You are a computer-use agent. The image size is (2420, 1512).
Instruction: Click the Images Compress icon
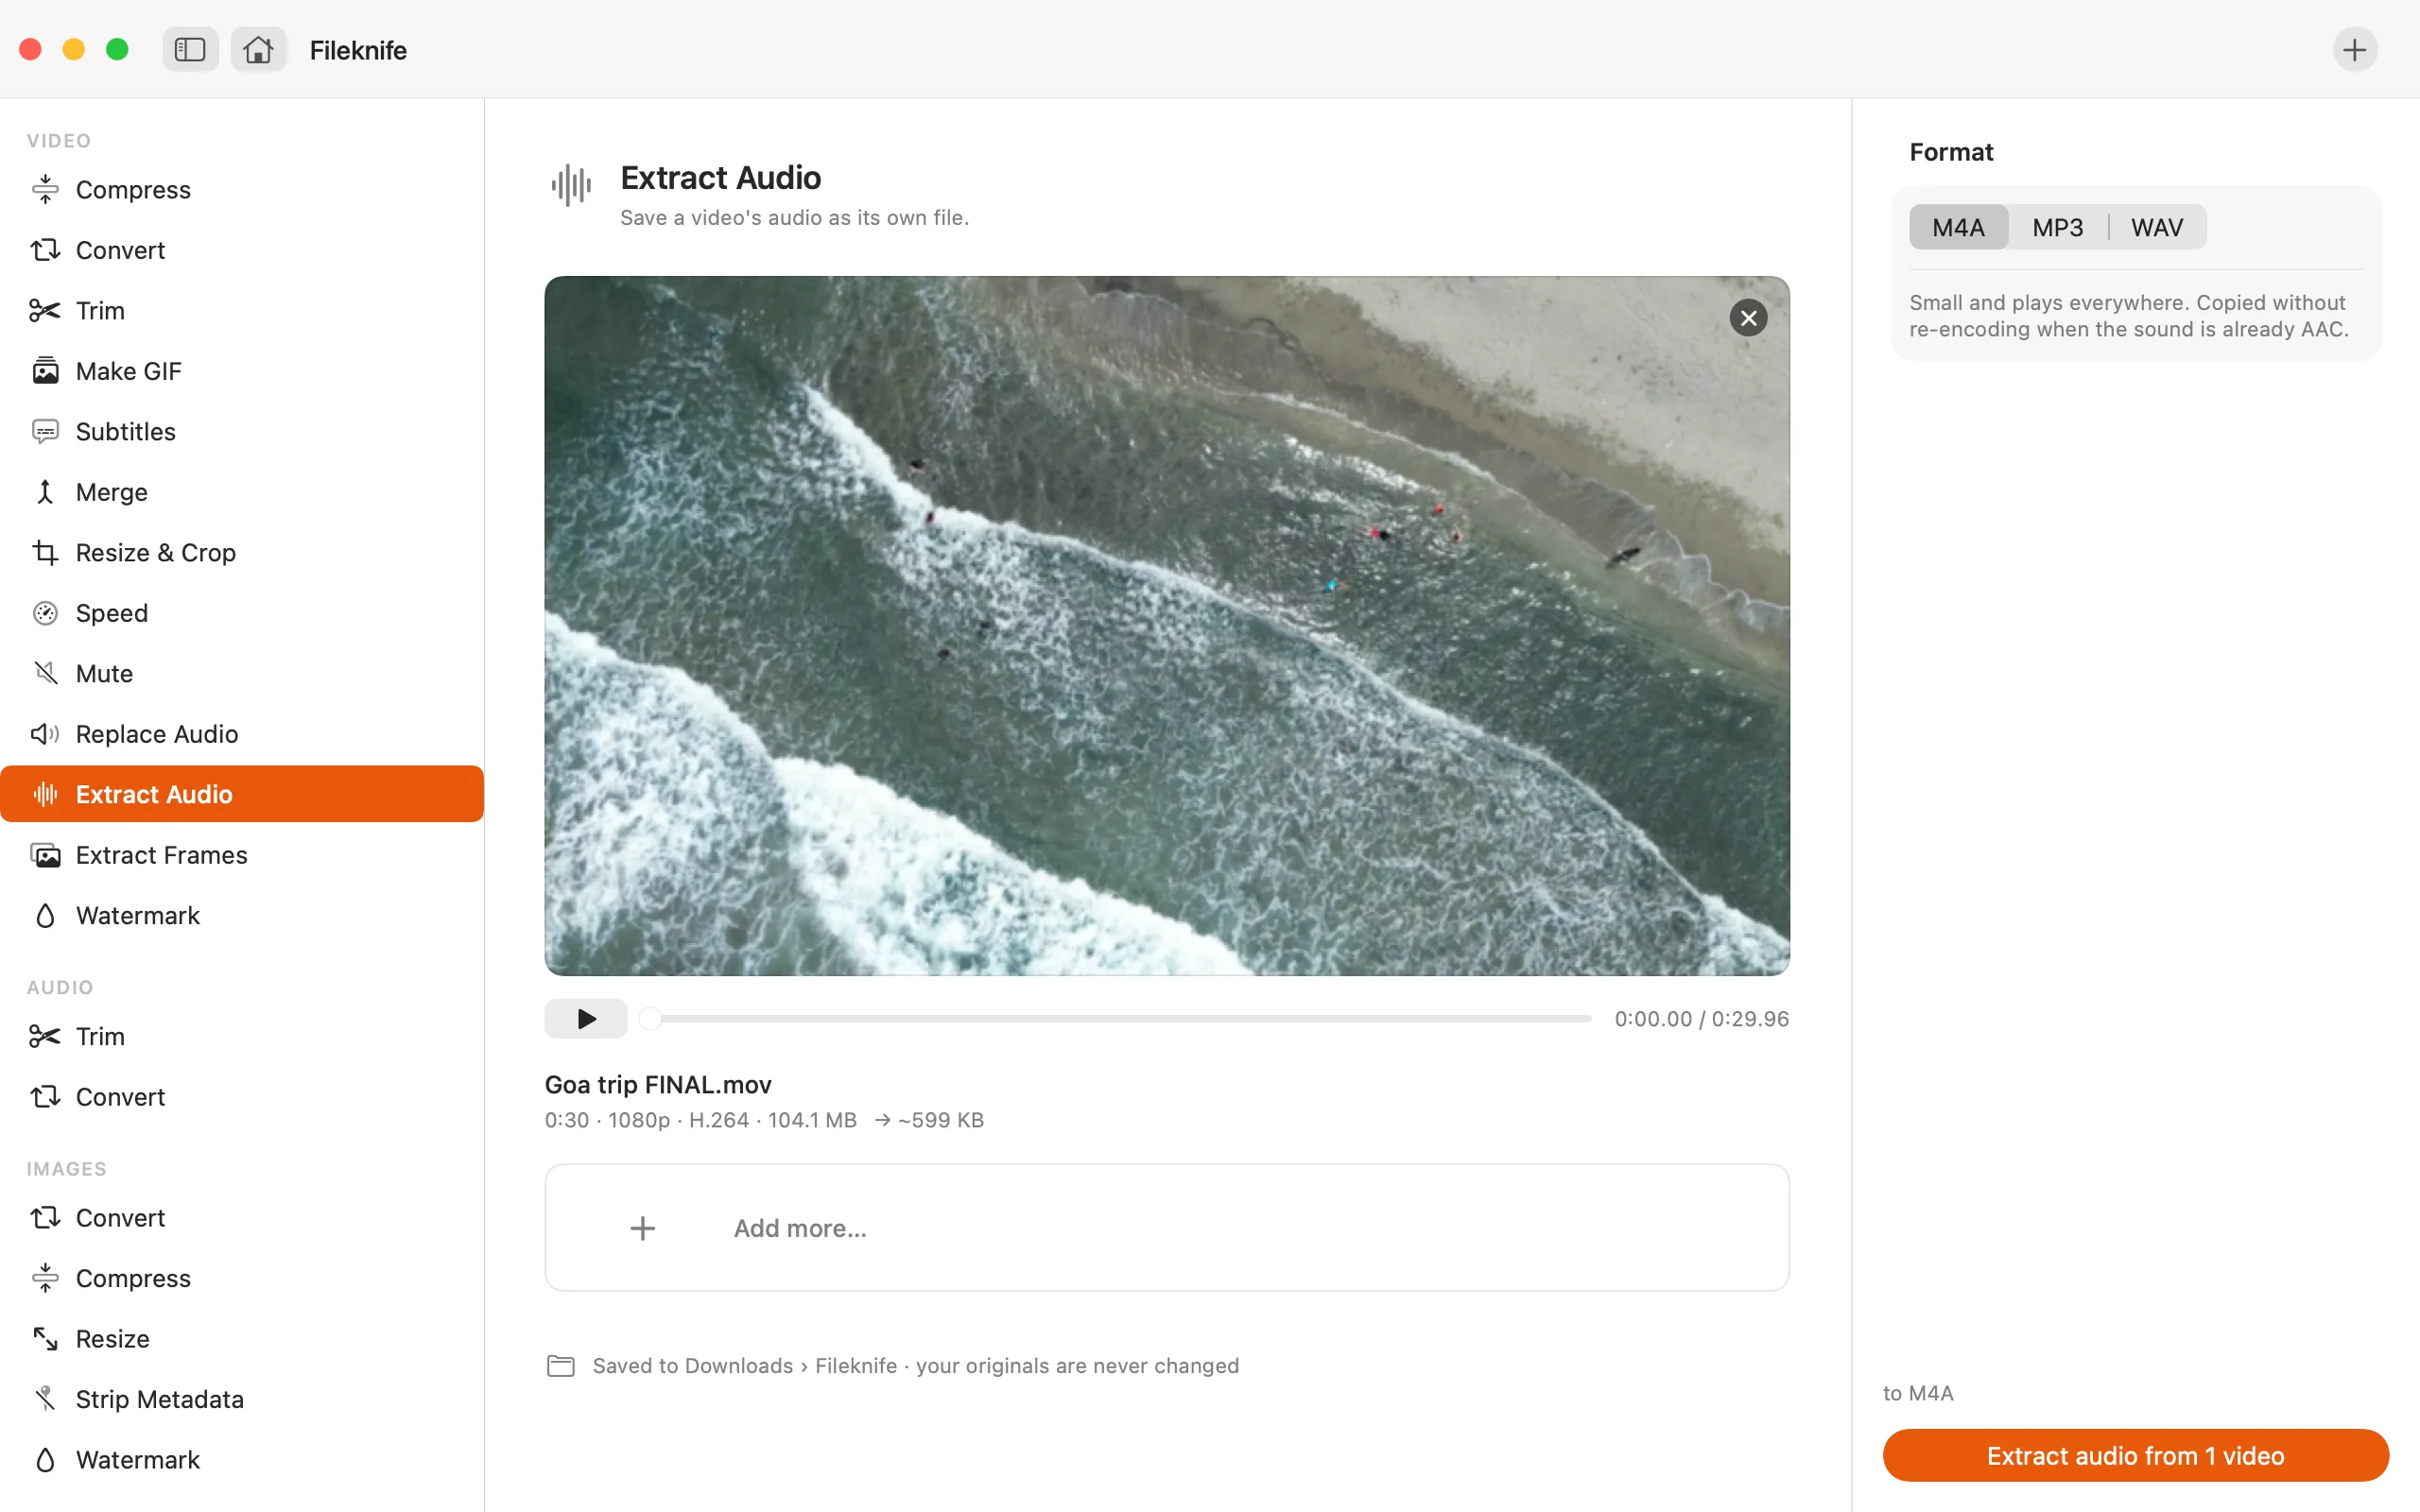click(45, 1278)
